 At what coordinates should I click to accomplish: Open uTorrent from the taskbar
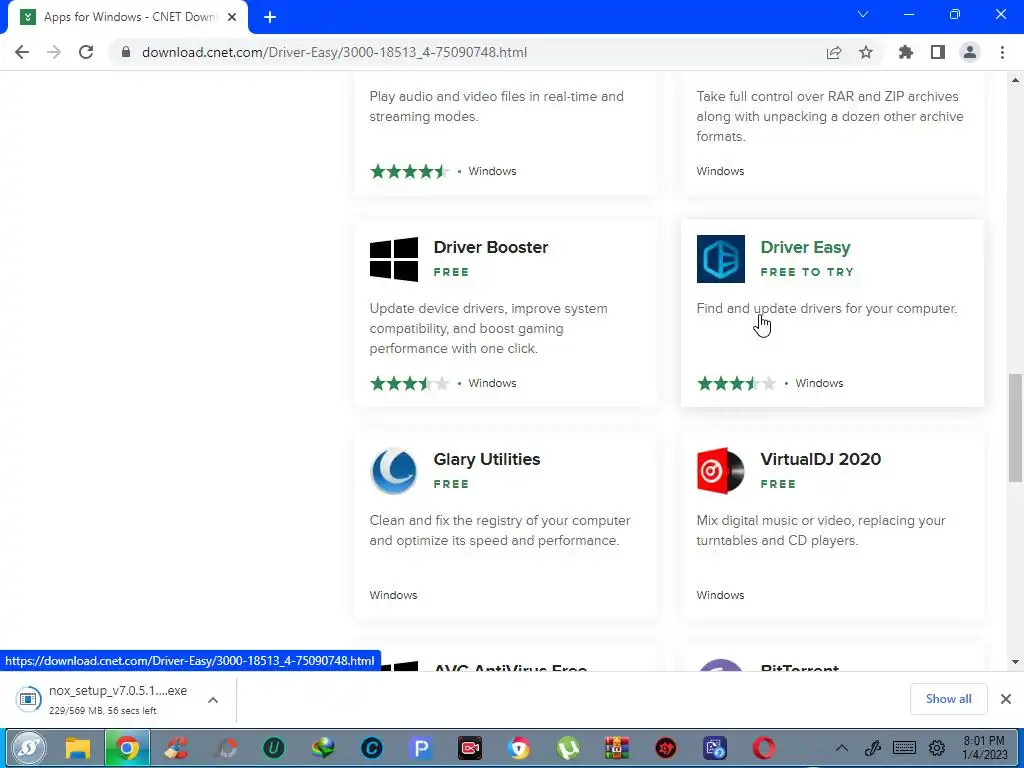(x=568, y=748)
